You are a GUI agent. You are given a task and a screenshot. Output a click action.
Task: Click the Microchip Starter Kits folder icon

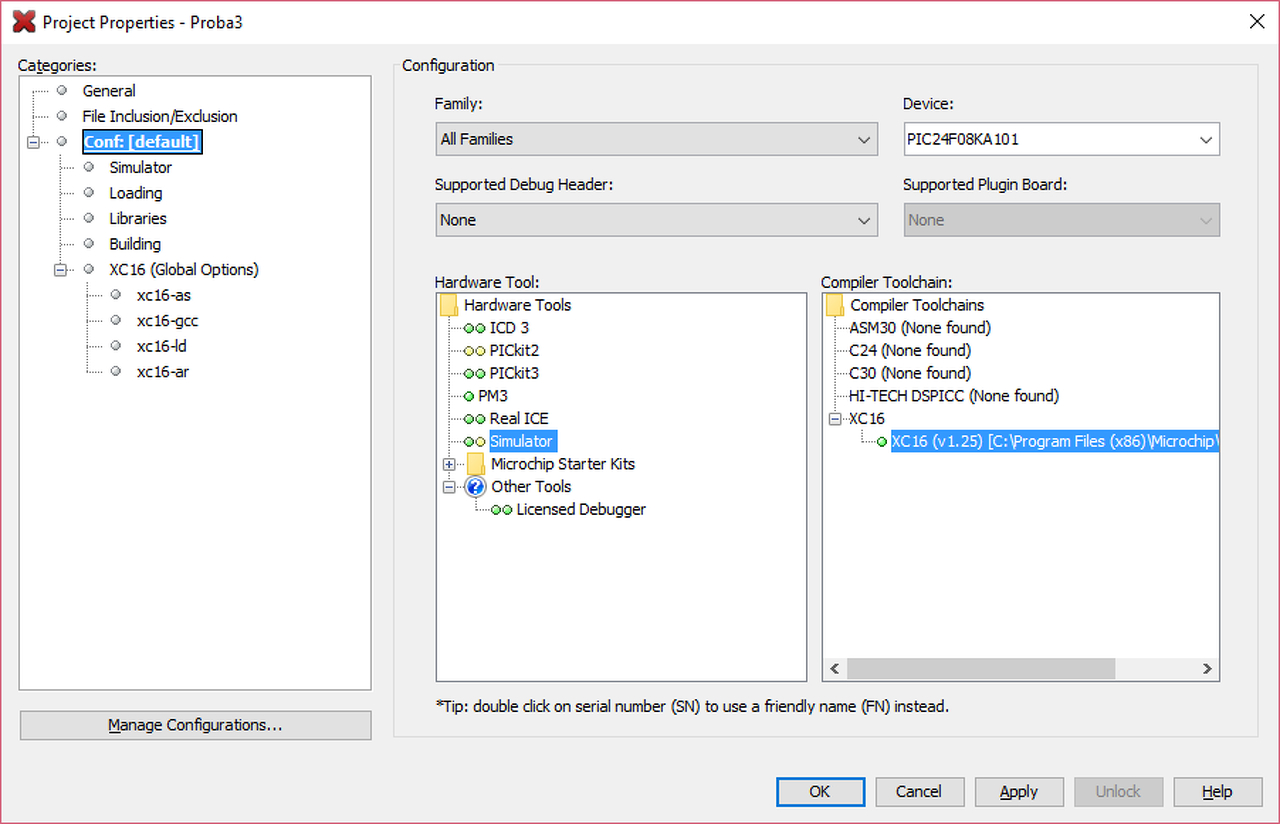pos(476,464)
